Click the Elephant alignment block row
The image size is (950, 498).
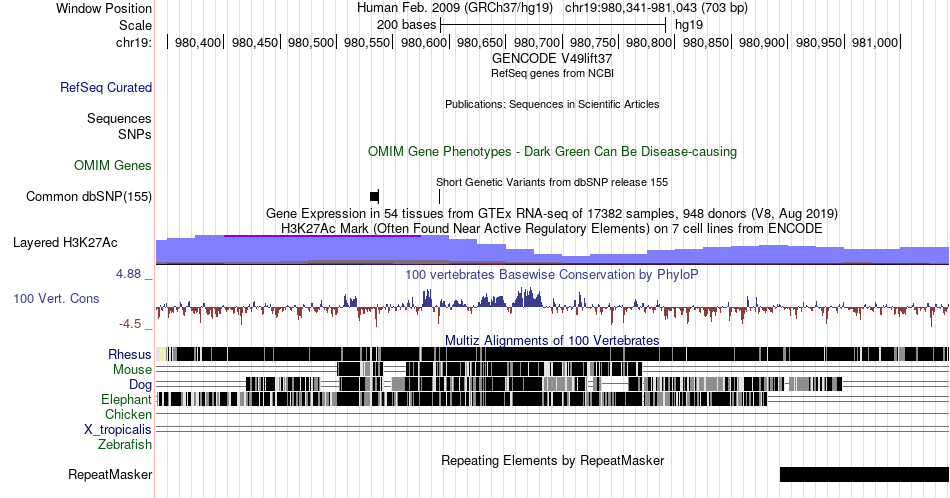[552, 399]
